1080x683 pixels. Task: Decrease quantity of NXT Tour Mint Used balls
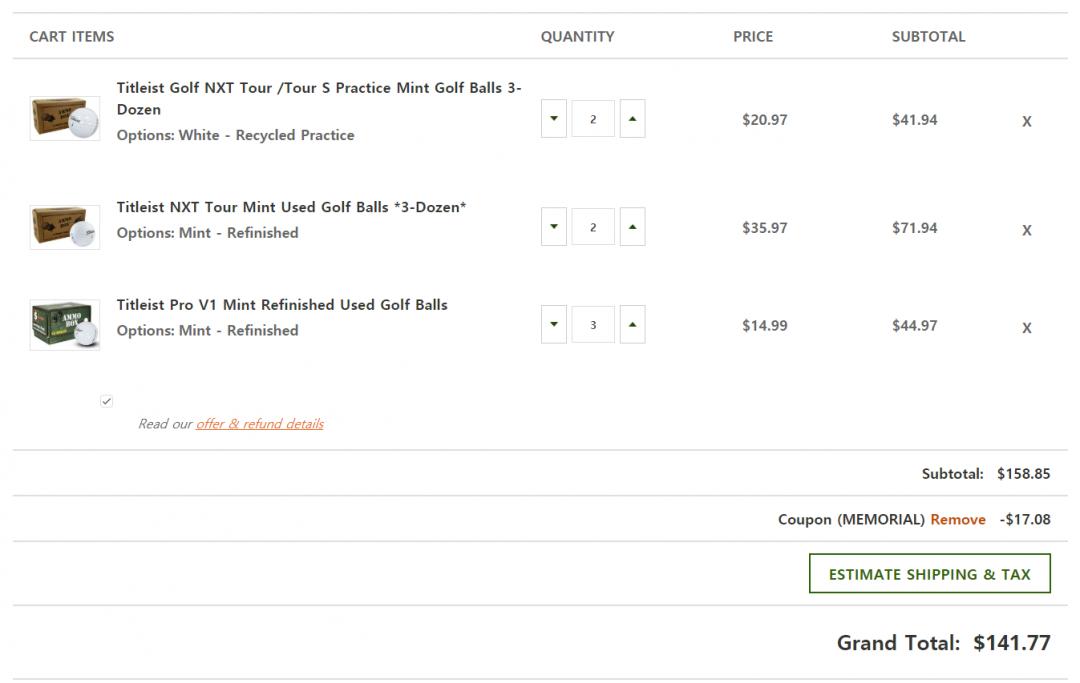[554, 227]
